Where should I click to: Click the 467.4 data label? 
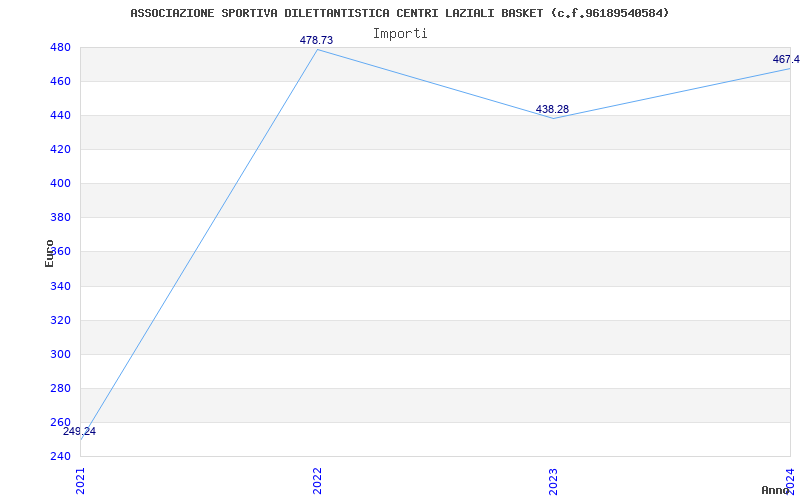(x=786, y=59)
